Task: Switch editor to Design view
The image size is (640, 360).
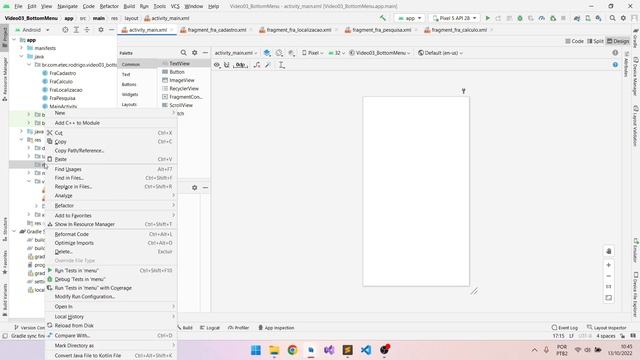Action: click(x=618, y=41)
